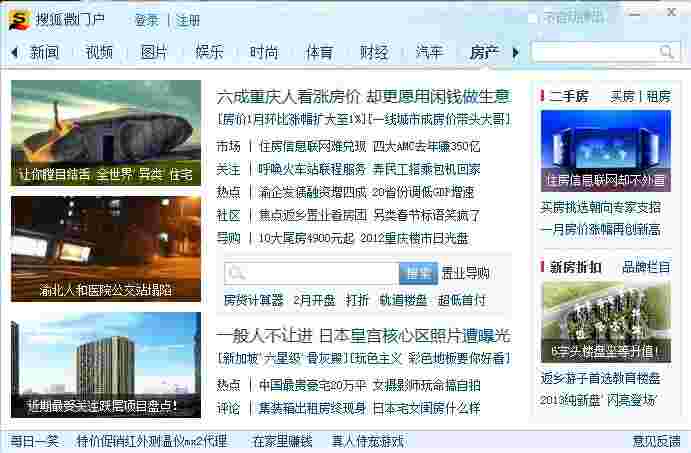Open the 二手房 section thumbnail image

(605, 150)
